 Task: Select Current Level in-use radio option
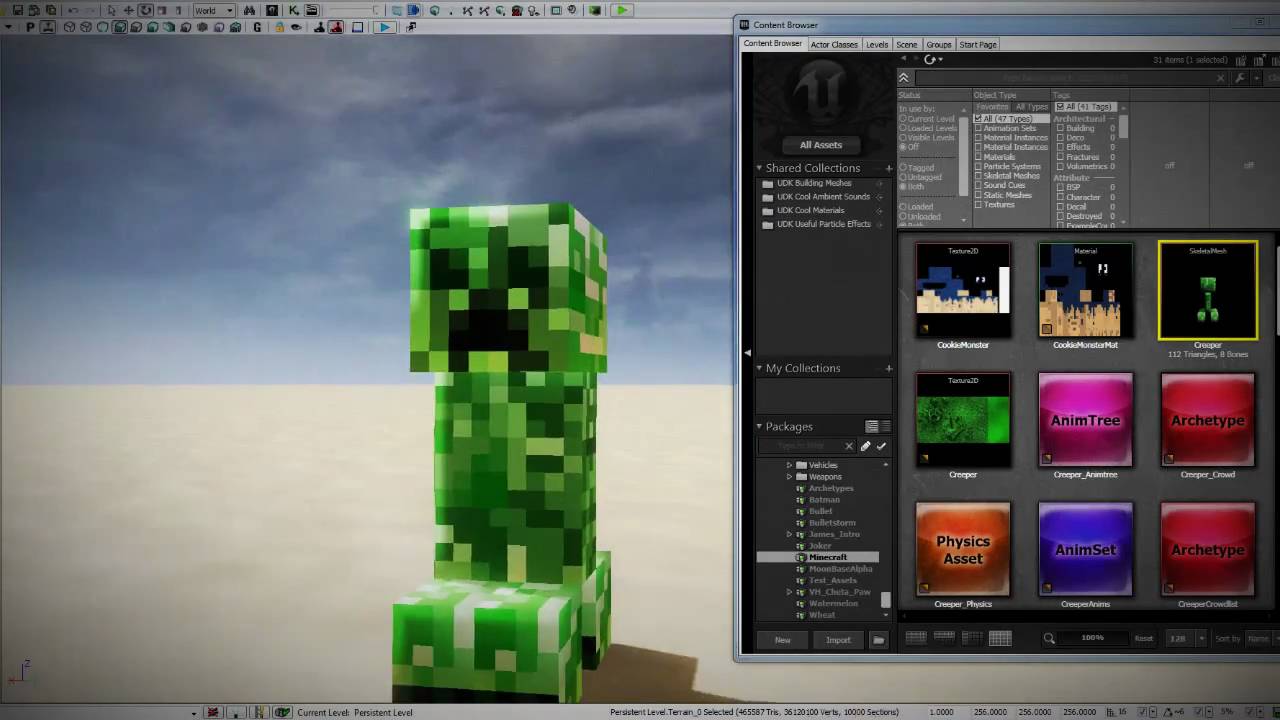point(902,118)
